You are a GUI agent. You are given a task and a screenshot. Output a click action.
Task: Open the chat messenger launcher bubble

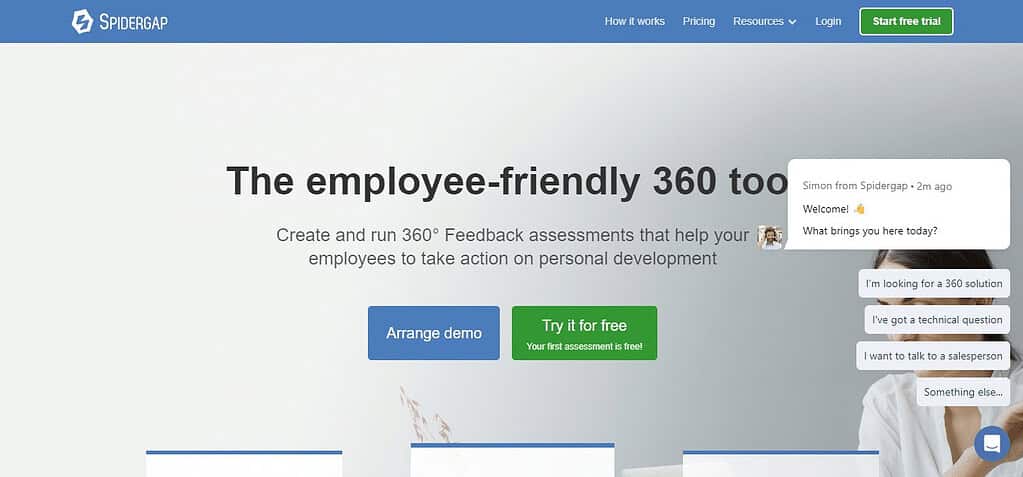[992, 444]
